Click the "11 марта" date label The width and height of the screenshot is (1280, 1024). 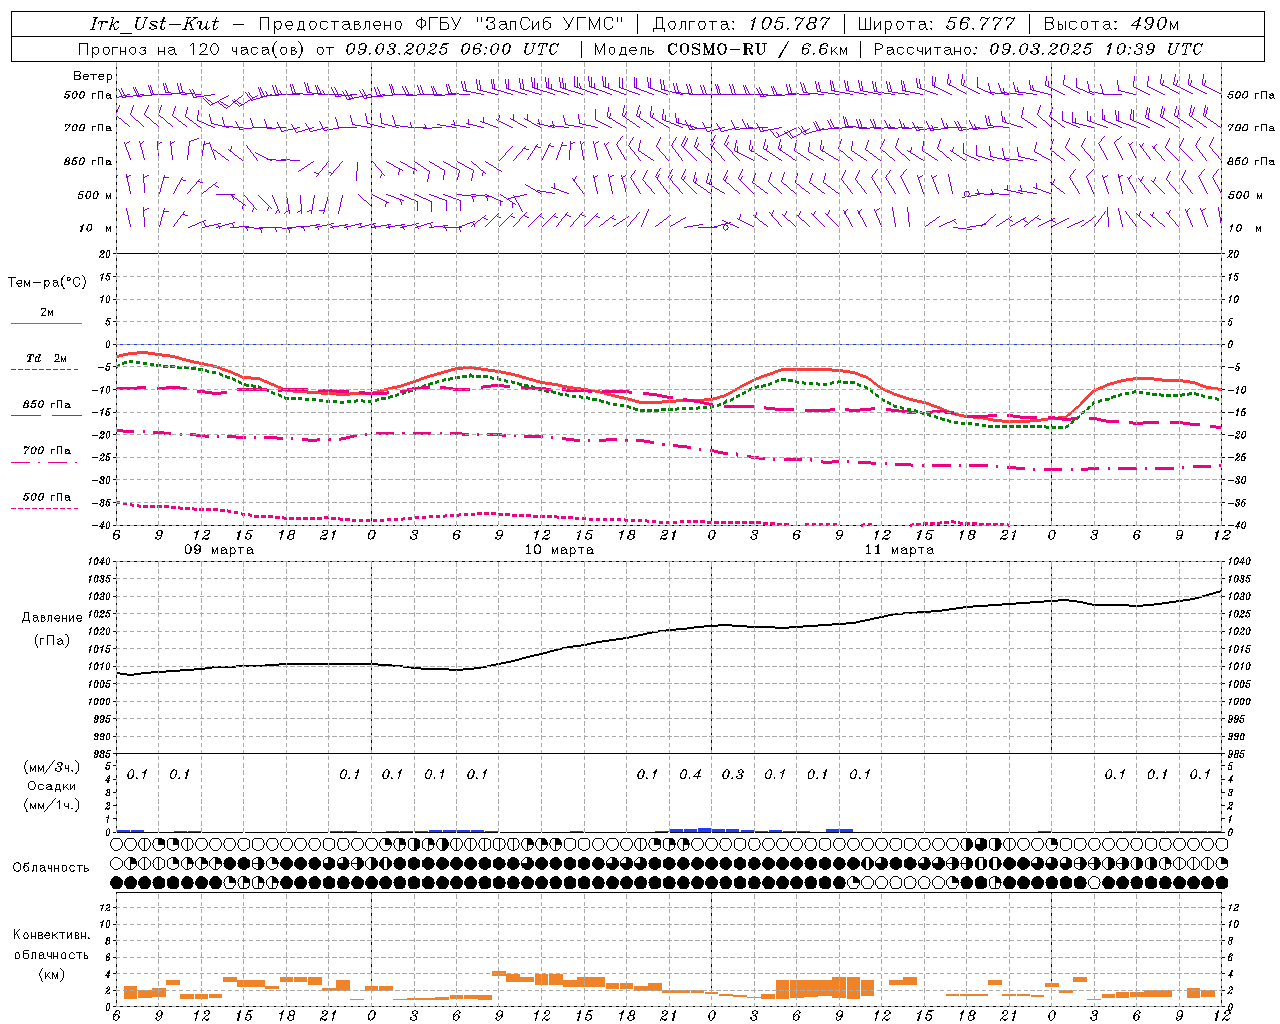(x=899, y=550)
